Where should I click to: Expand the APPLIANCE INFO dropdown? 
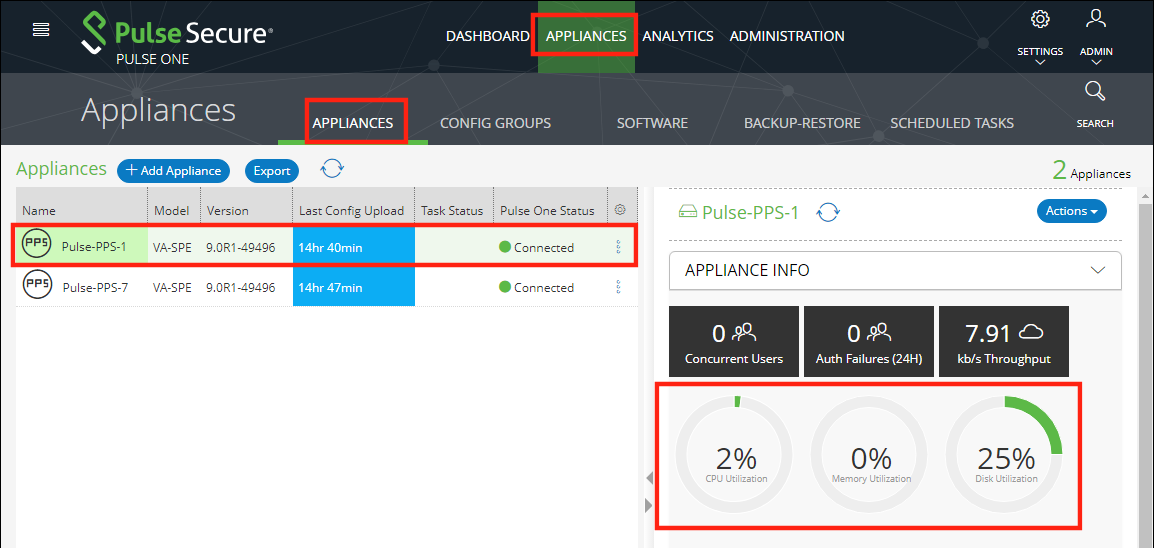(x=896, y=270)
